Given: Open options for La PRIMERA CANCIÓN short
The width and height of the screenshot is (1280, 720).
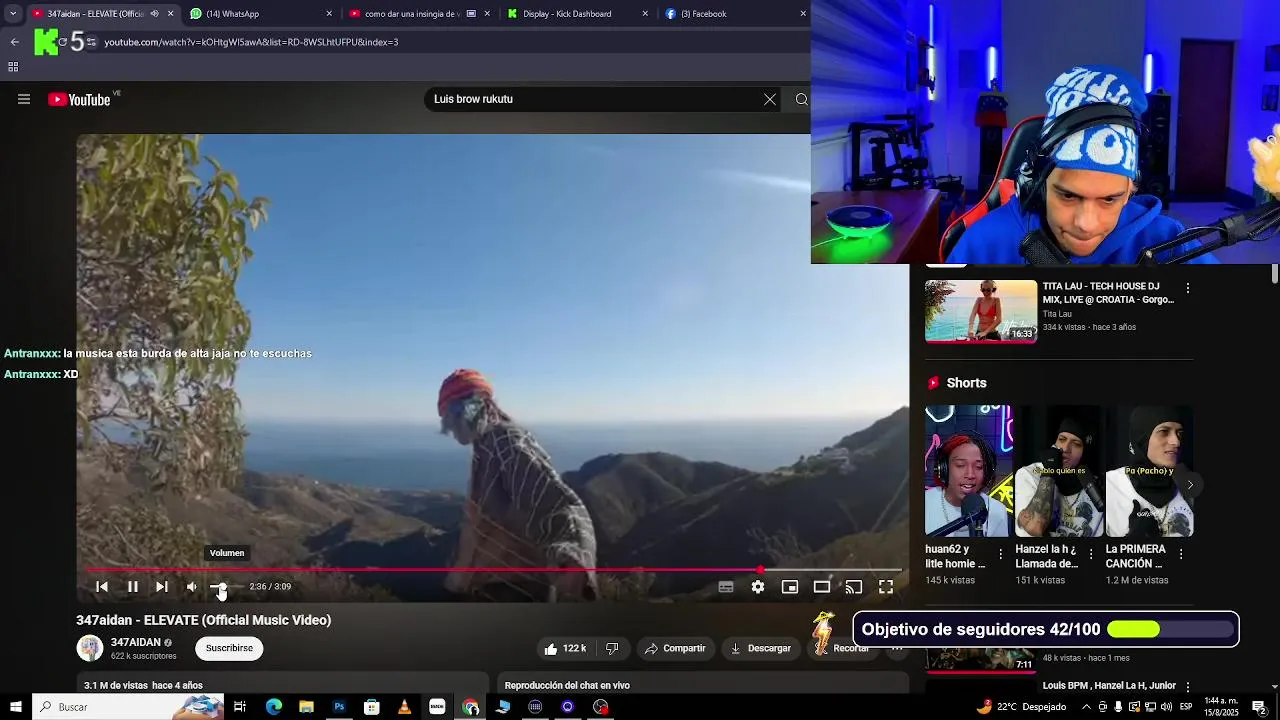Looking at the screenshot, I should pos(1181,554).
